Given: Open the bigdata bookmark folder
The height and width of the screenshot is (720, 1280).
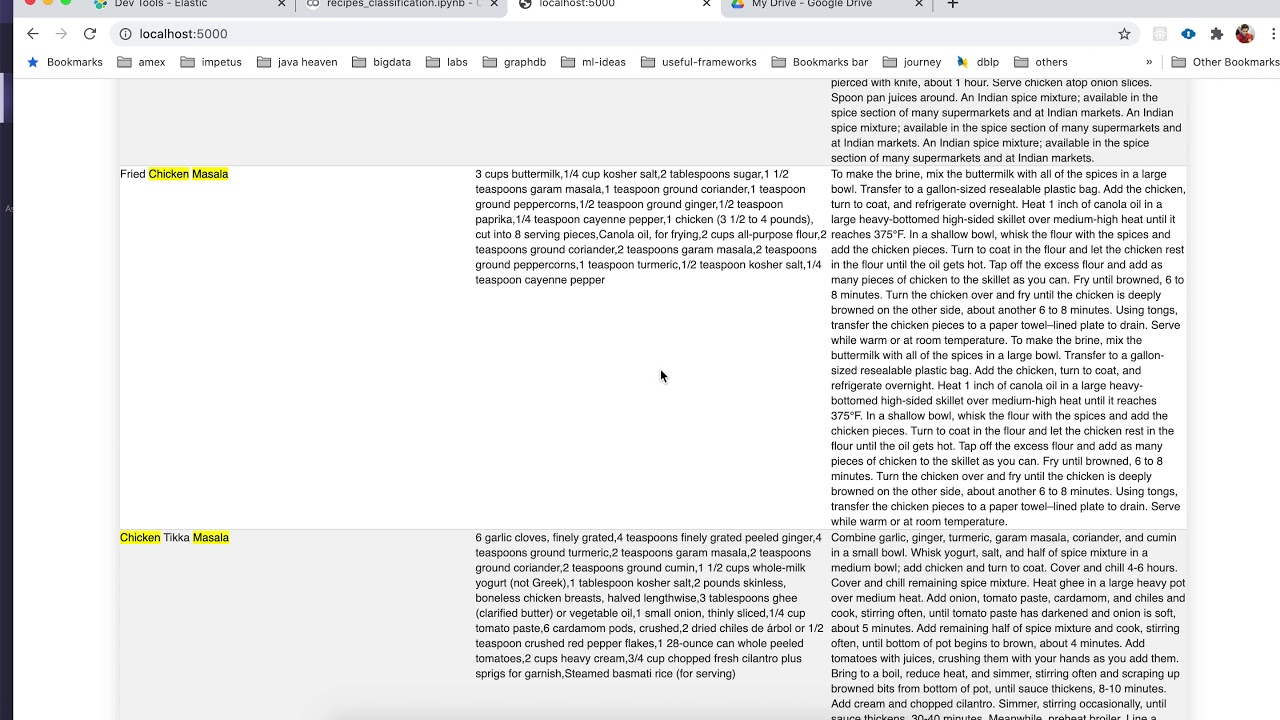Looking at the screenshot, I should (381, 62).
